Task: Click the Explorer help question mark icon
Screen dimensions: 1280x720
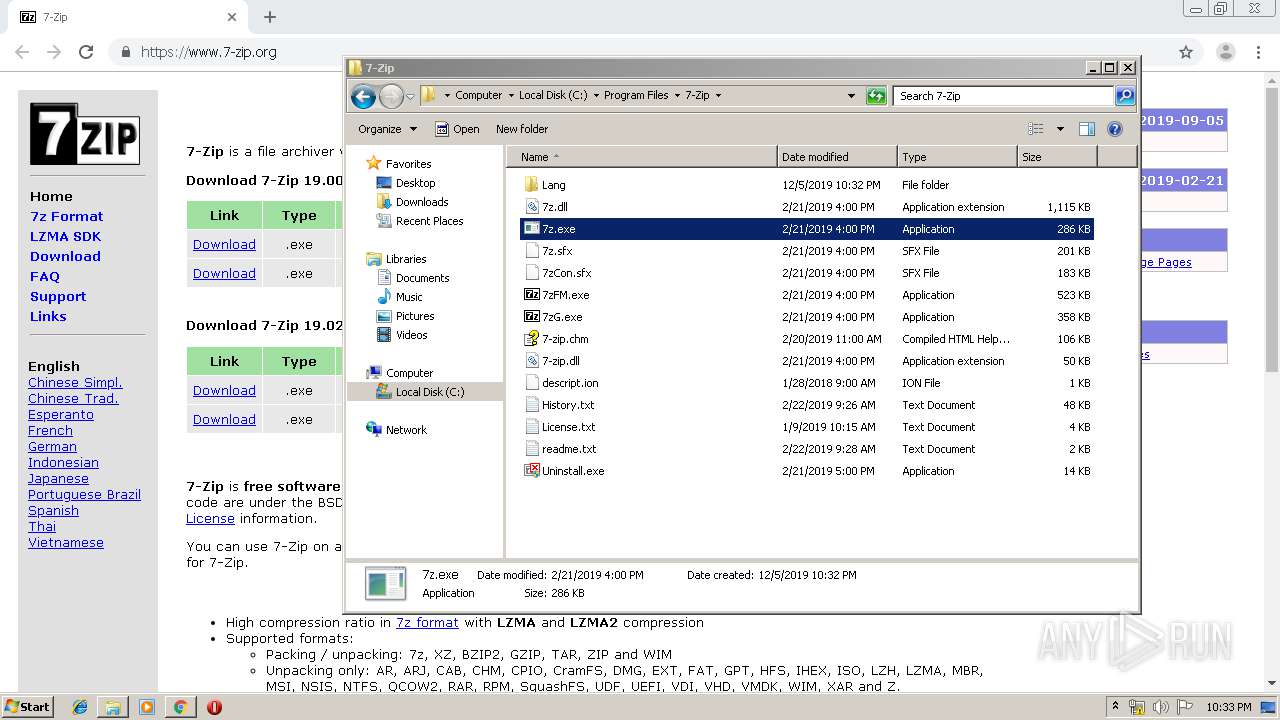Action: tap(1115, 129)
